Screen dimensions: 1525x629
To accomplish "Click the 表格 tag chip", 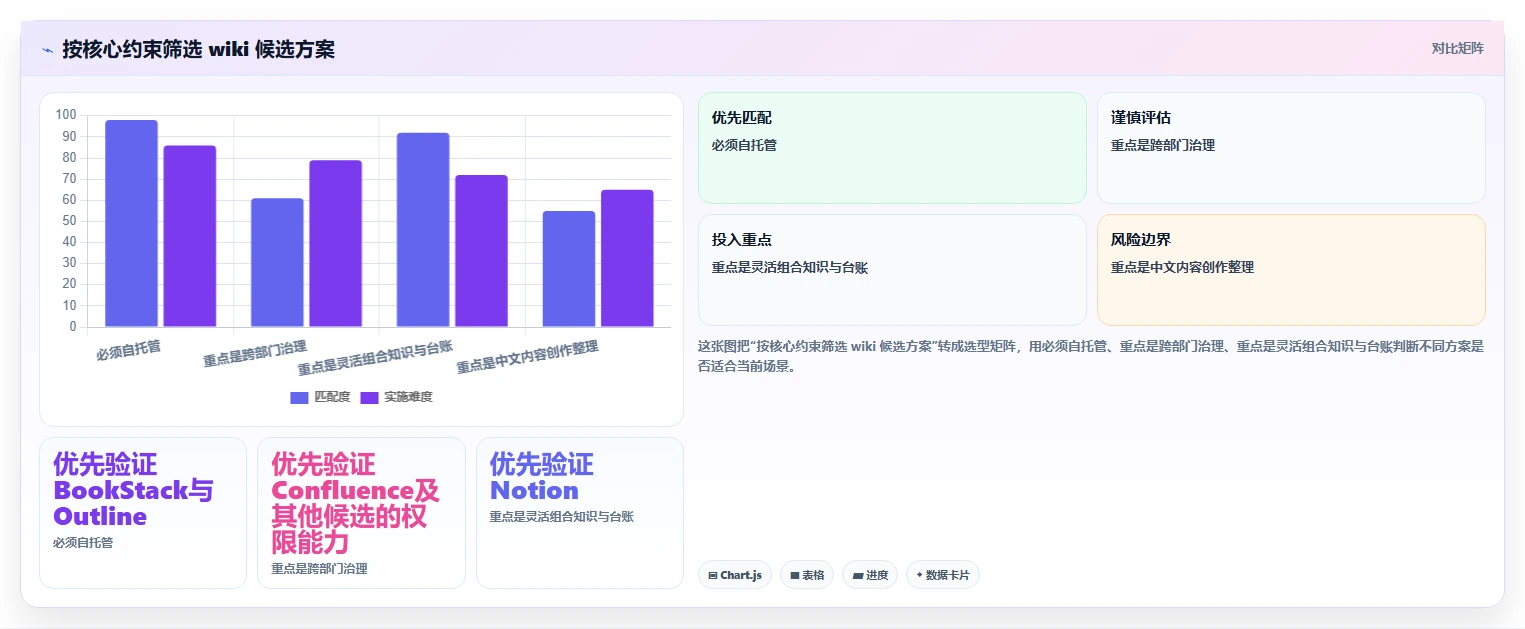I will tap(807, 575).
